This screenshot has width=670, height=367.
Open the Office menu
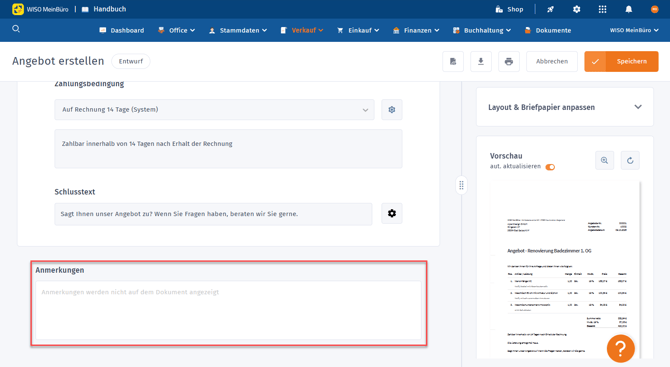176,30
